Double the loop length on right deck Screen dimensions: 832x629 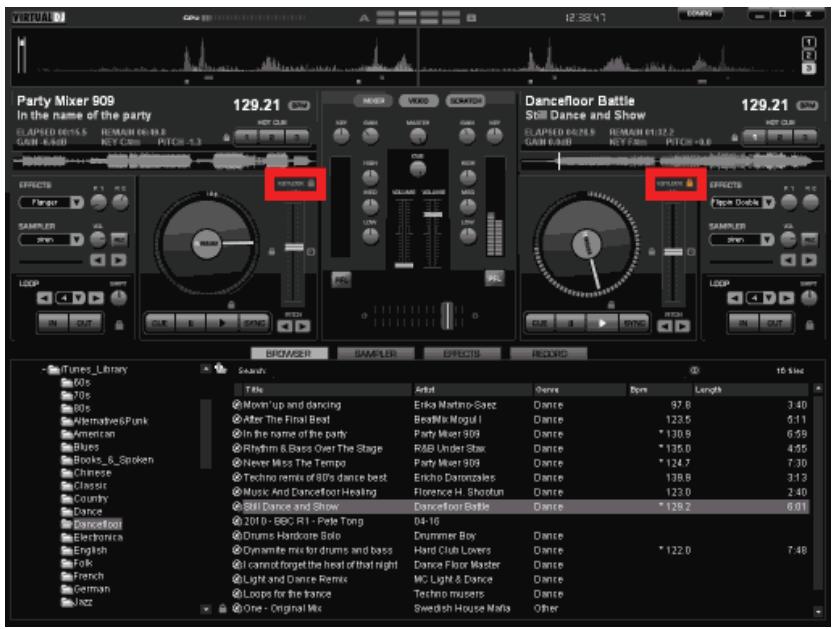click(786, 298)
